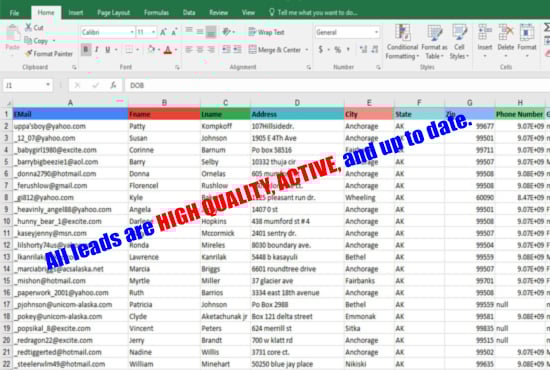Select column D header
This screenshot has height=370, width=550.
tap(297, 103)
